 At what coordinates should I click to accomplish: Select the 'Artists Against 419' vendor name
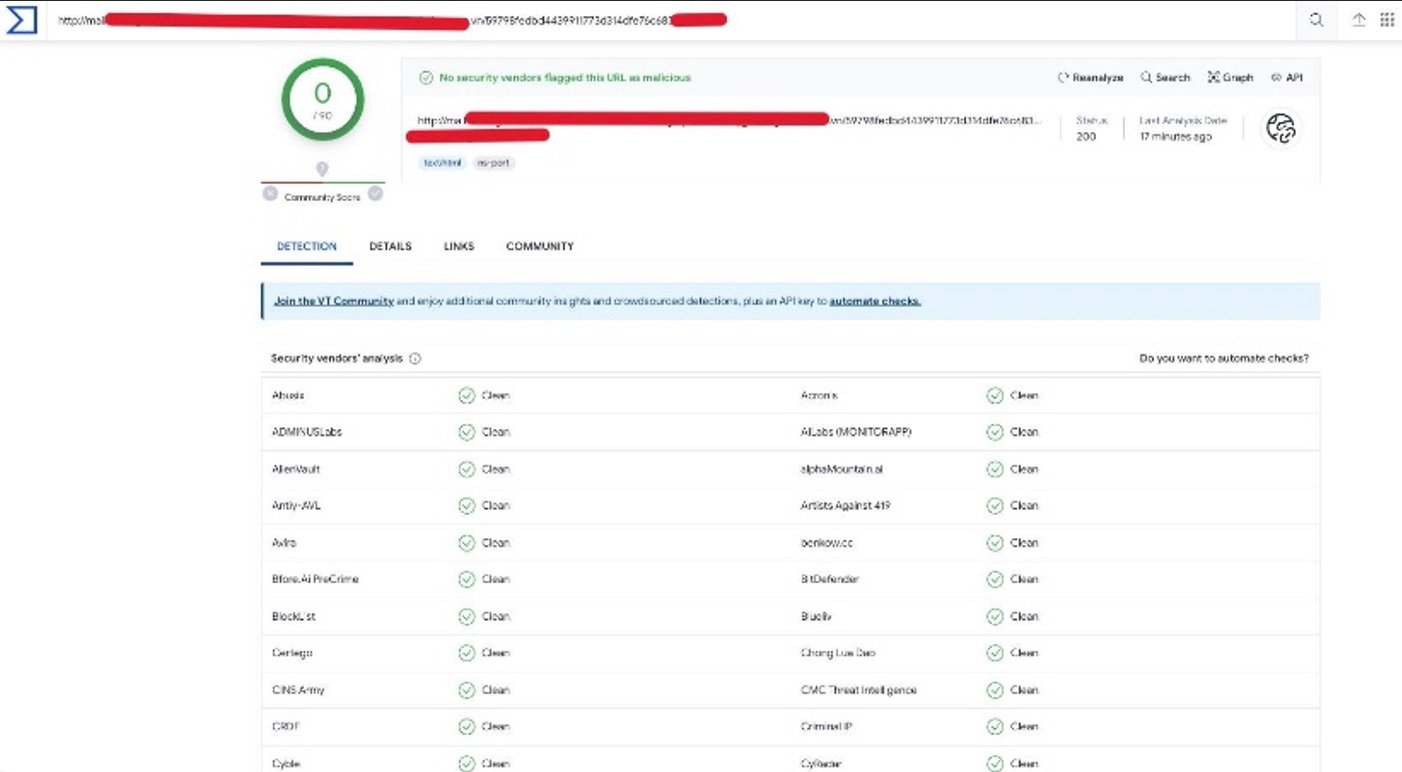(x=845, y=506)
